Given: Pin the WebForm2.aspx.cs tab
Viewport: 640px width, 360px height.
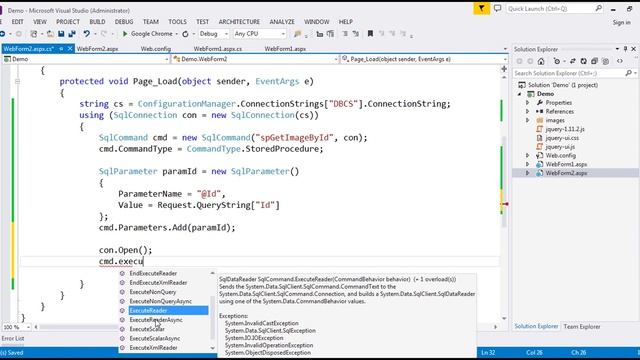Looking at the screenshot, I should click(61, 49).
